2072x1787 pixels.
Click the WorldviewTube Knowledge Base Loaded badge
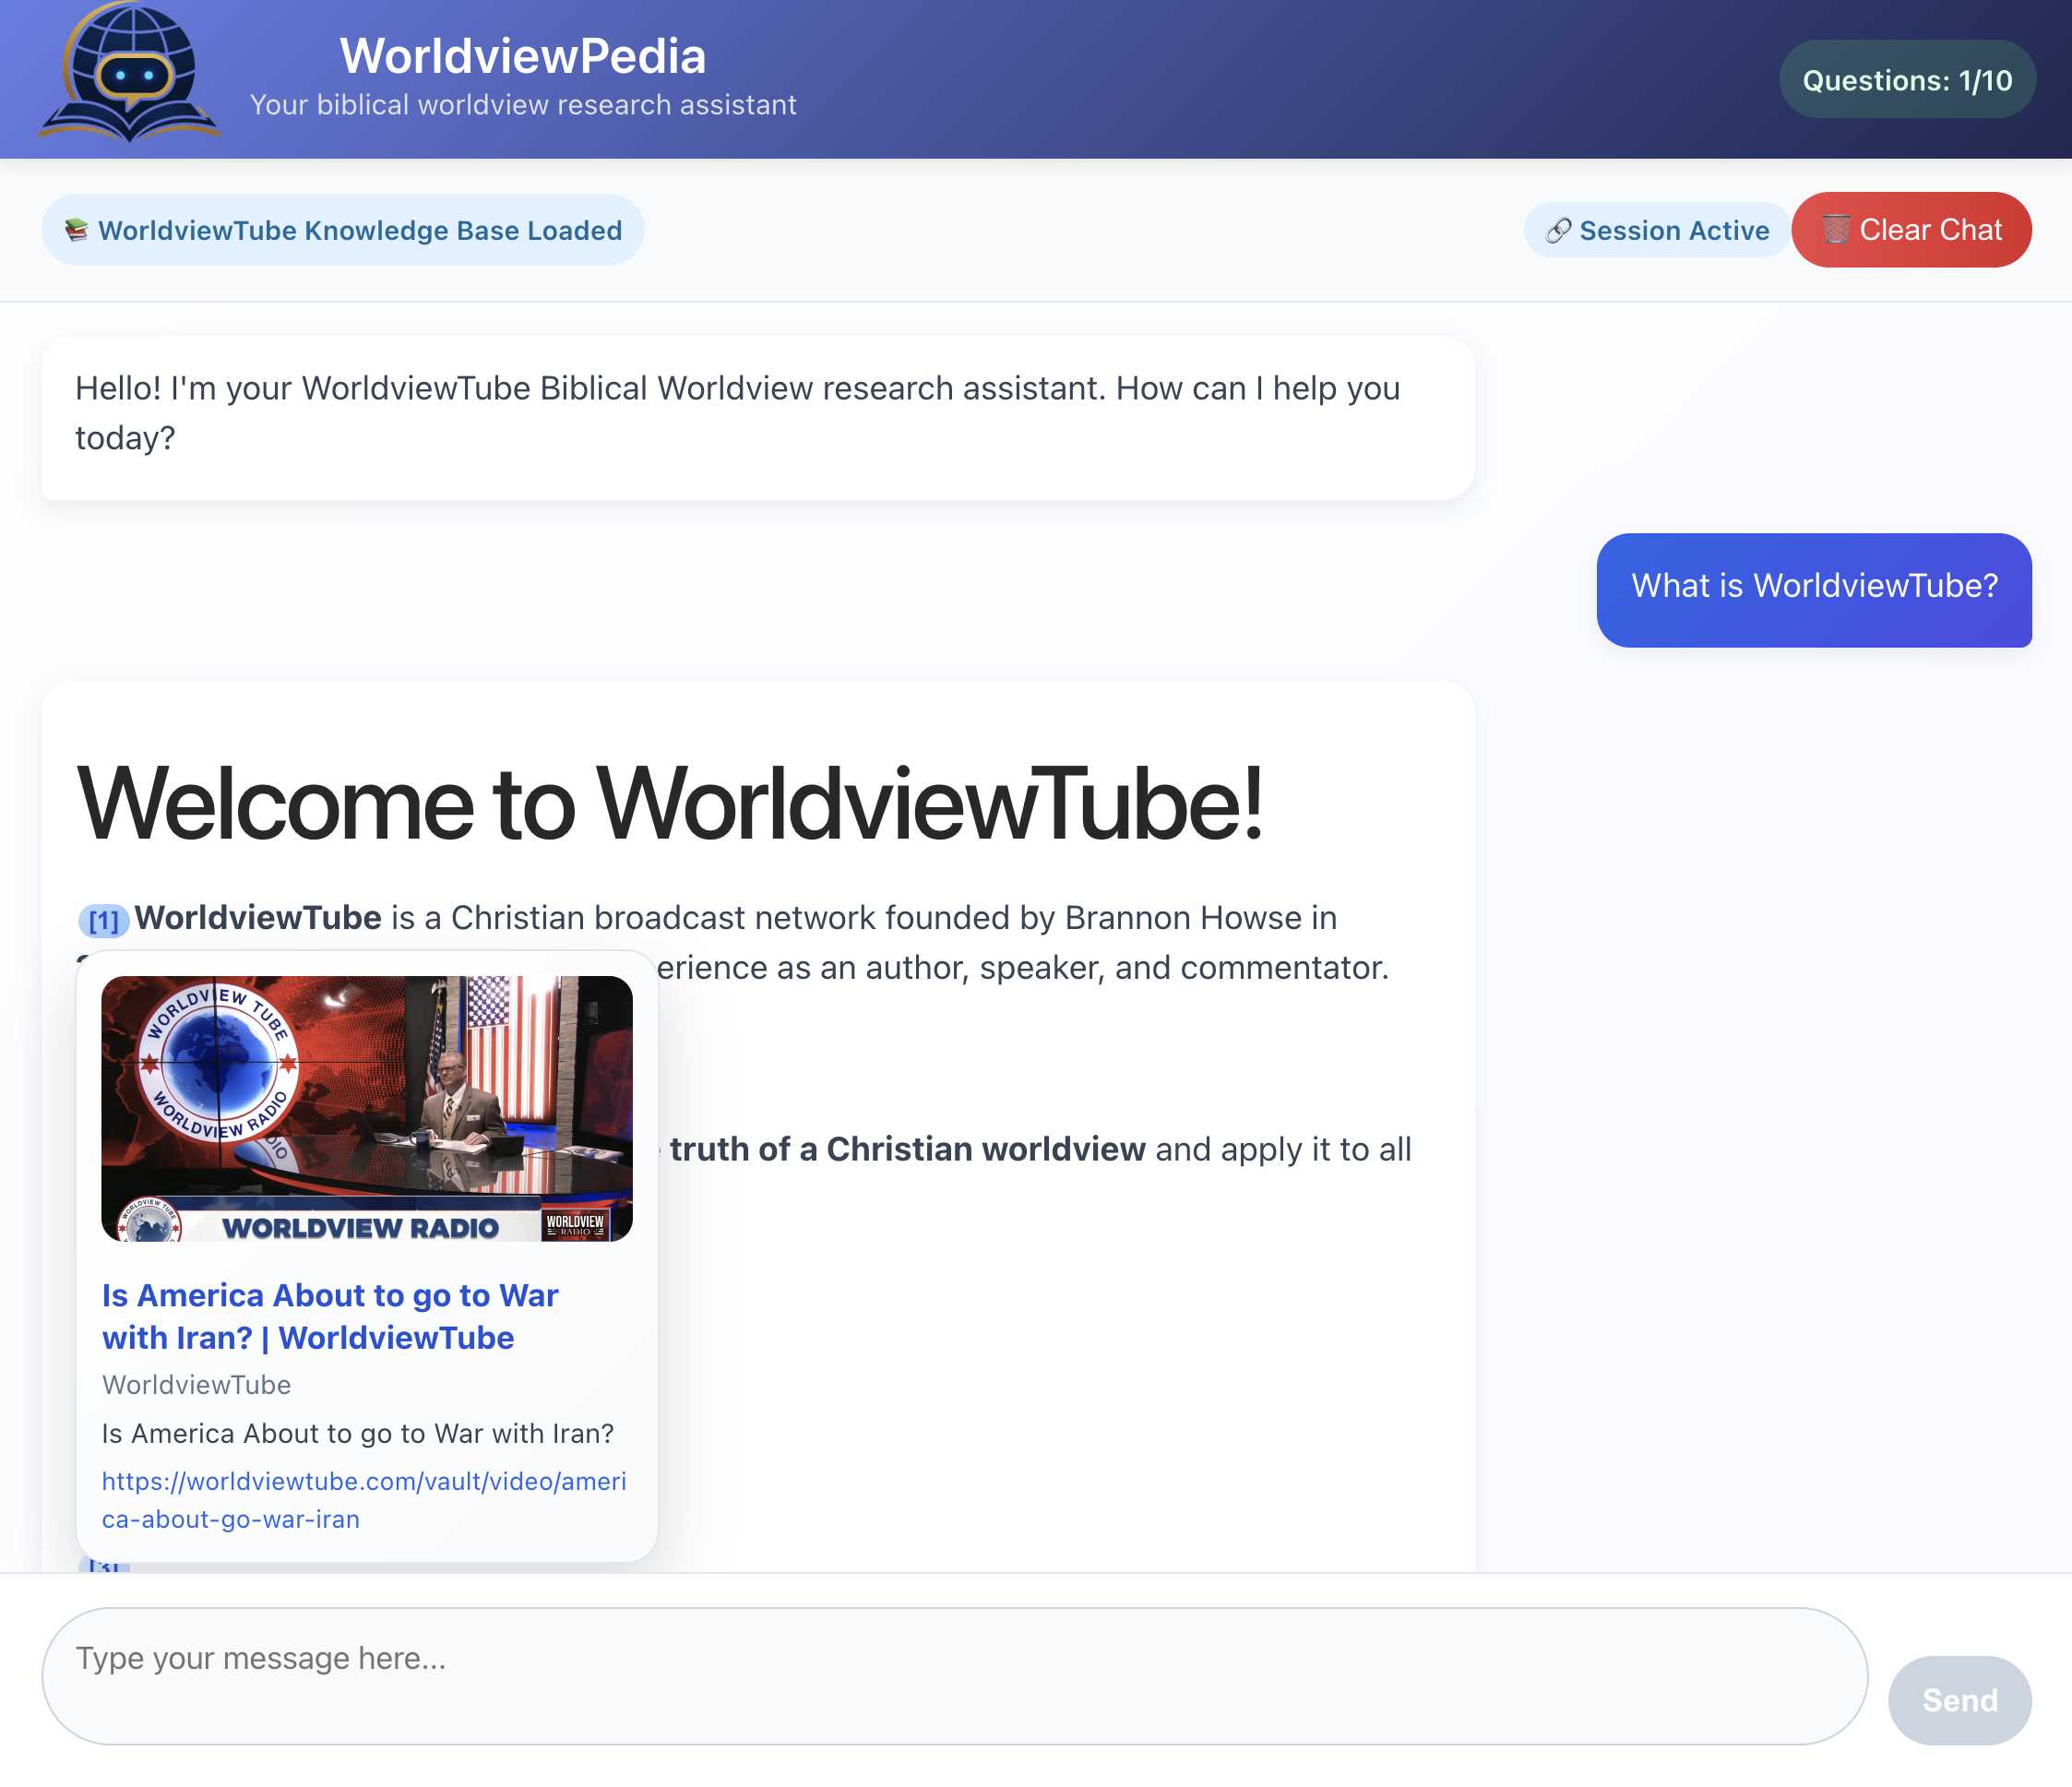[x=342, y=230]
